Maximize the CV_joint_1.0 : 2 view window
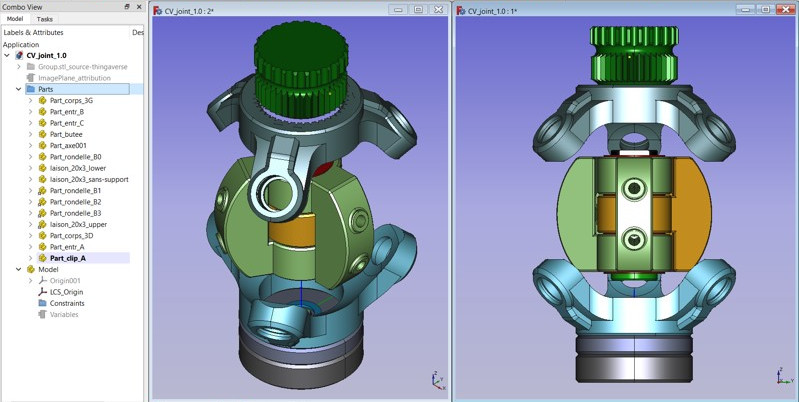This screenshot has width=799, height=402. click(x=418, y=10)
